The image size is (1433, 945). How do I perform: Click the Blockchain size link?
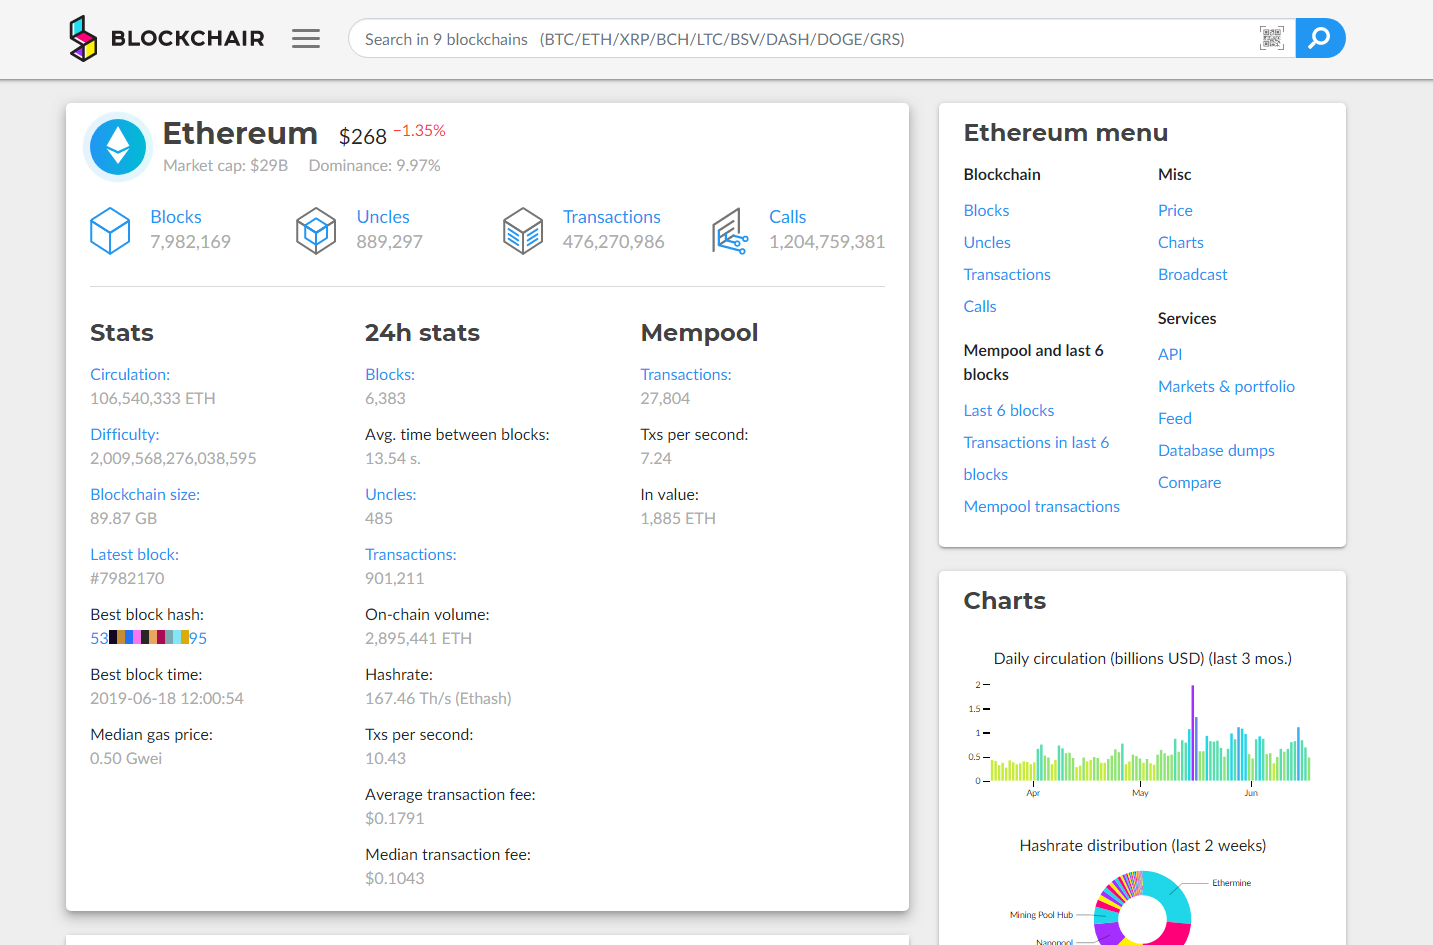coord(145,494)
